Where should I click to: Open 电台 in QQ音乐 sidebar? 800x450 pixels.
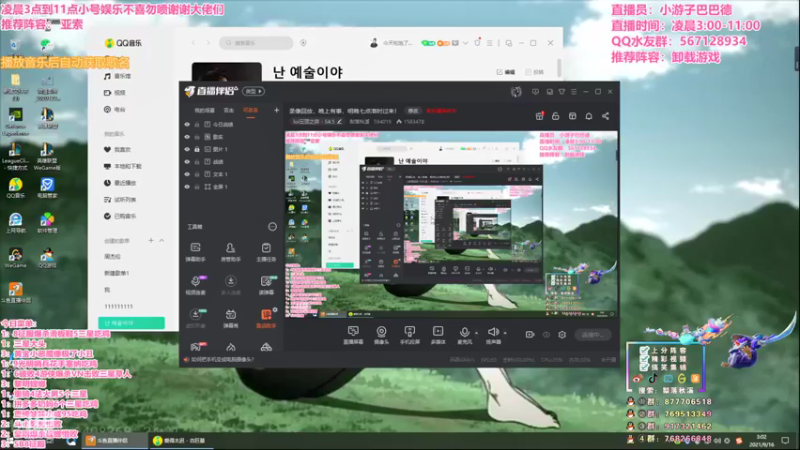pyautogui.click(x=114, y=109)
